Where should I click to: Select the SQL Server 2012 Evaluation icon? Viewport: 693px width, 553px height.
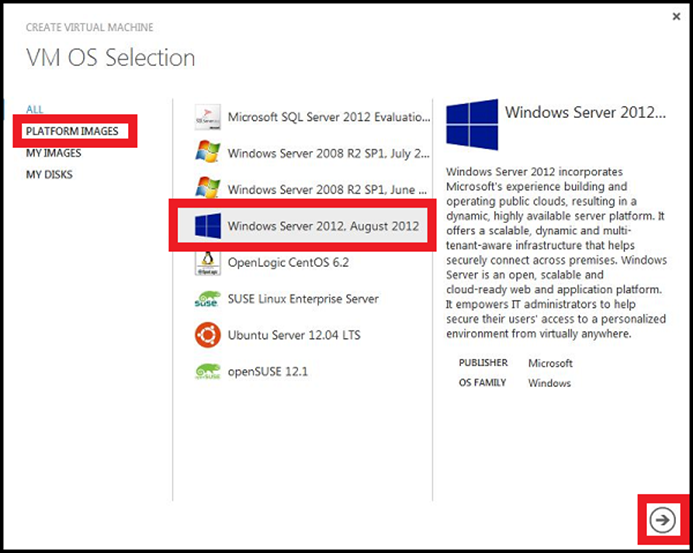tap(207, 117)
